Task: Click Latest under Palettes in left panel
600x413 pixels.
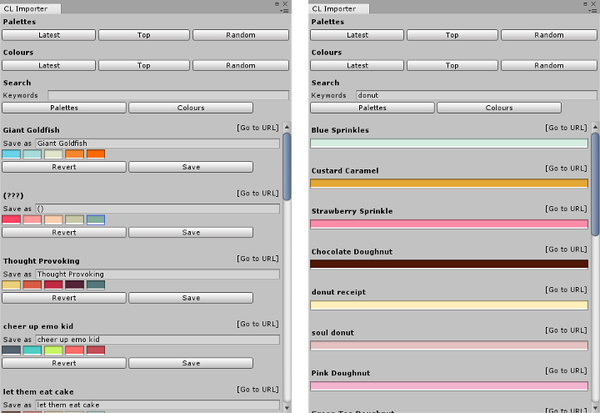Action: [x=49, y=35]
